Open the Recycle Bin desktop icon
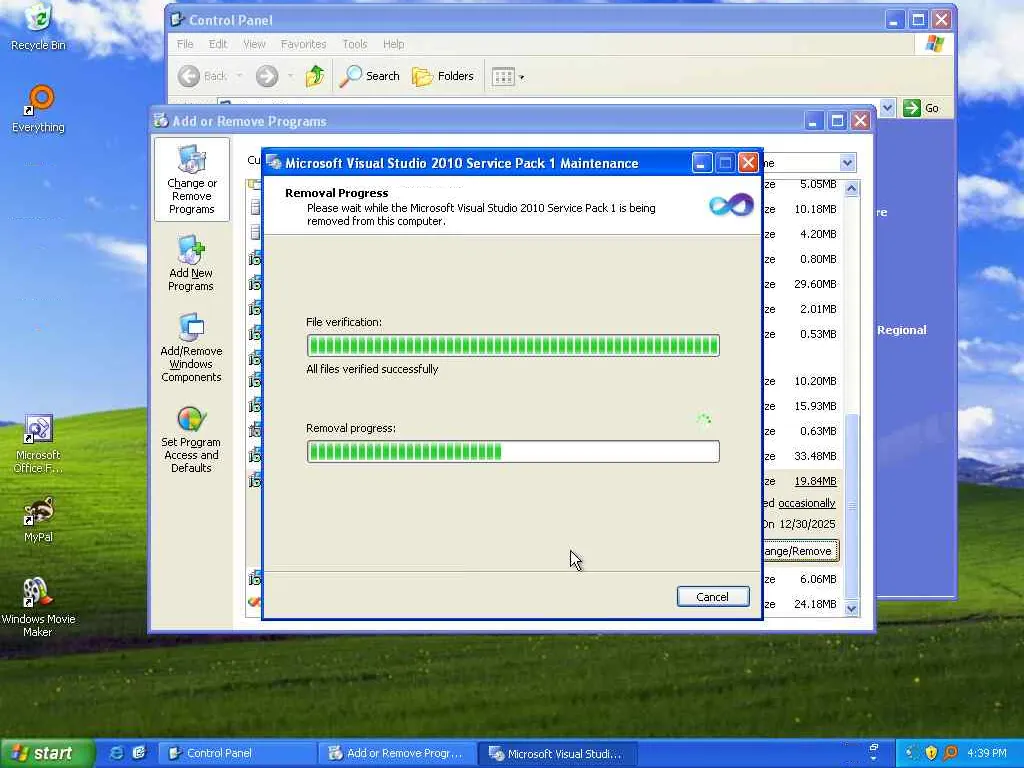Image resolution: width=1024 pixels, height=768 pixels. 39,26
